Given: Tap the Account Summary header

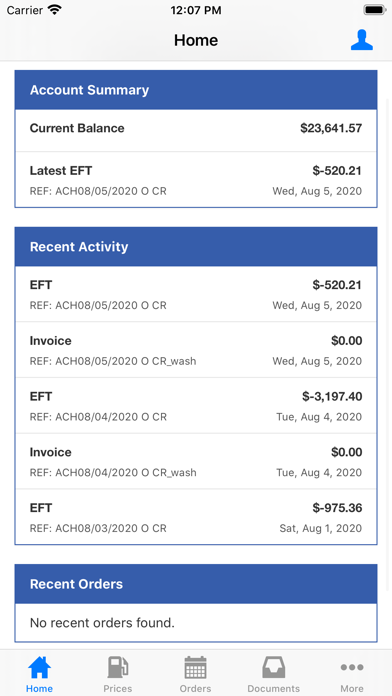Looking at the screenshot, I should 196,90.
